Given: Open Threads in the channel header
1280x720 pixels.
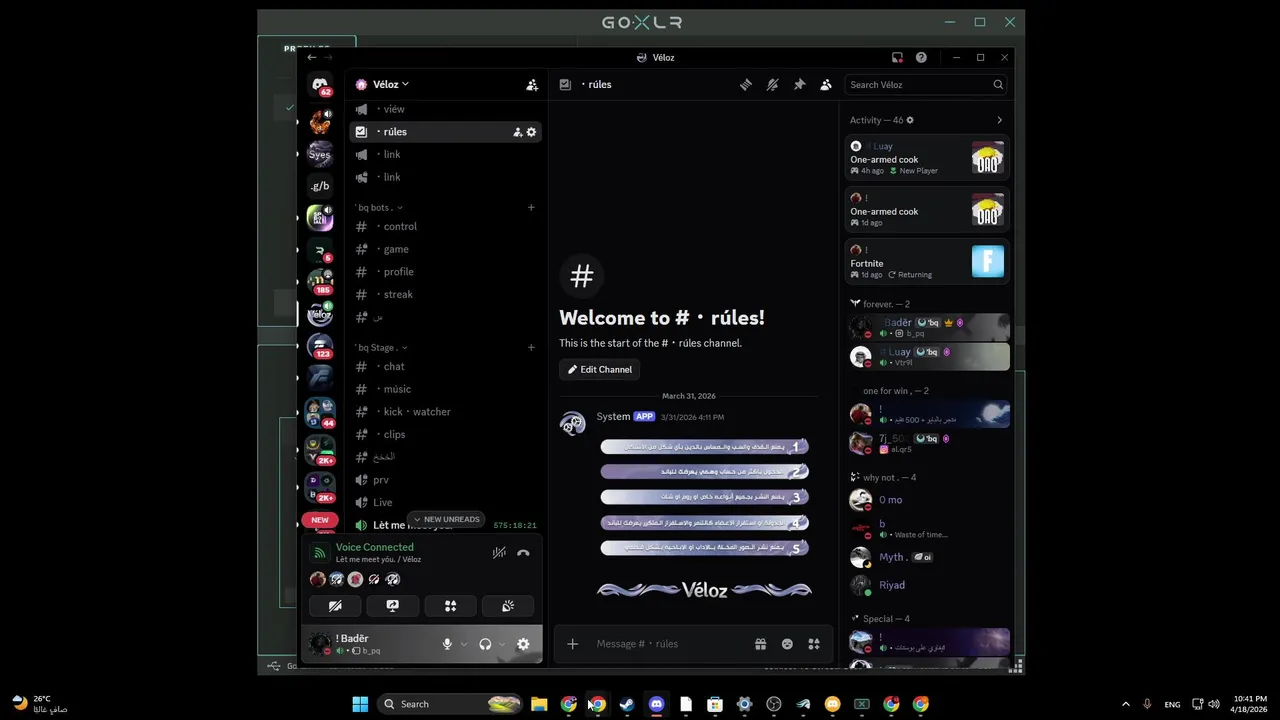Looking at the screenshot, I should 745,85.
